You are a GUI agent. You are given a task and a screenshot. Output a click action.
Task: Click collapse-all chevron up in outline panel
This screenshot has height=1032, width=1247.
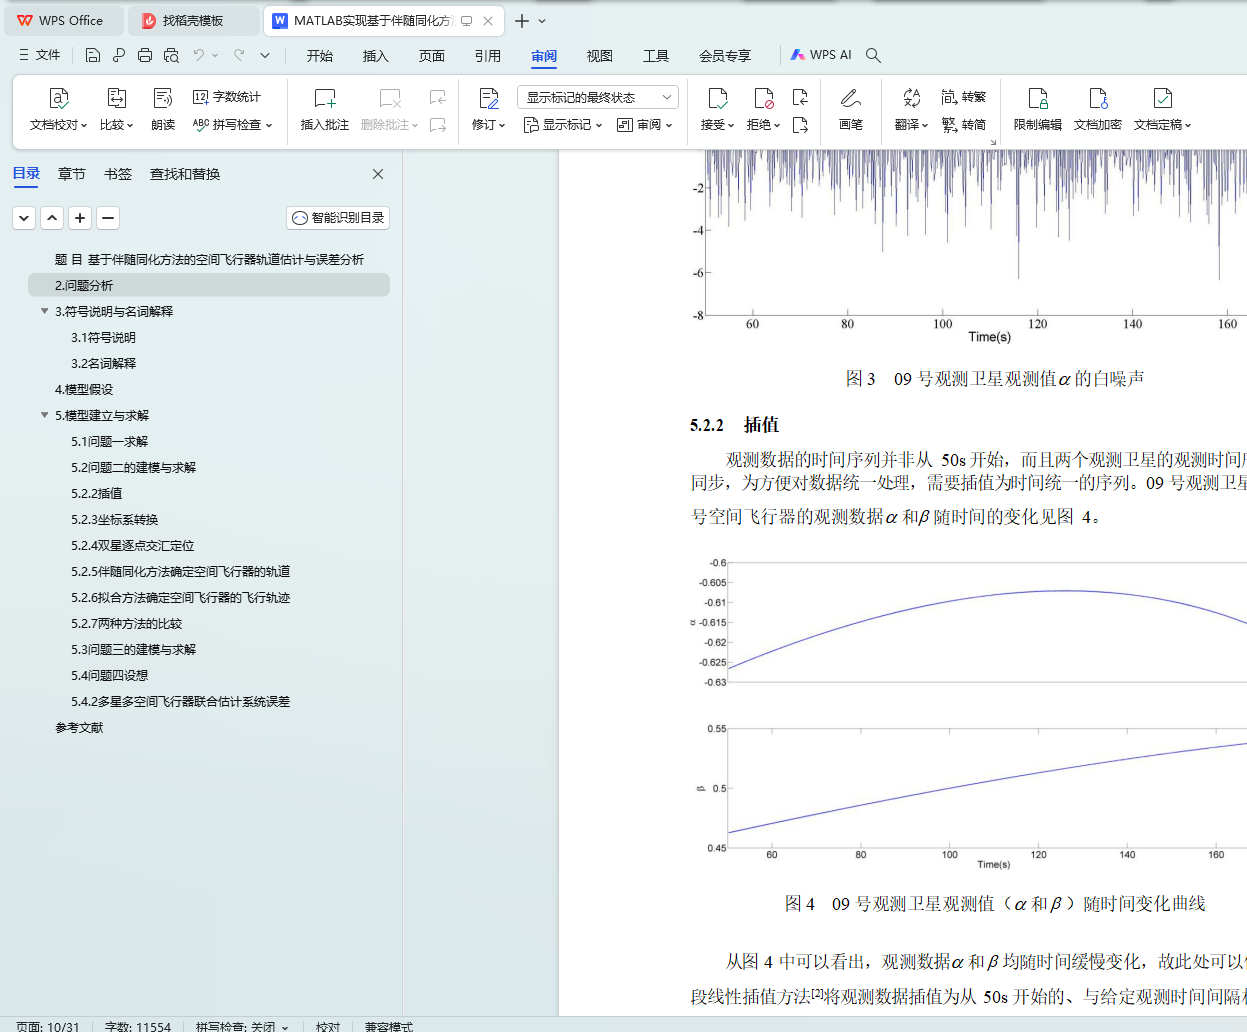pos(52,218)
